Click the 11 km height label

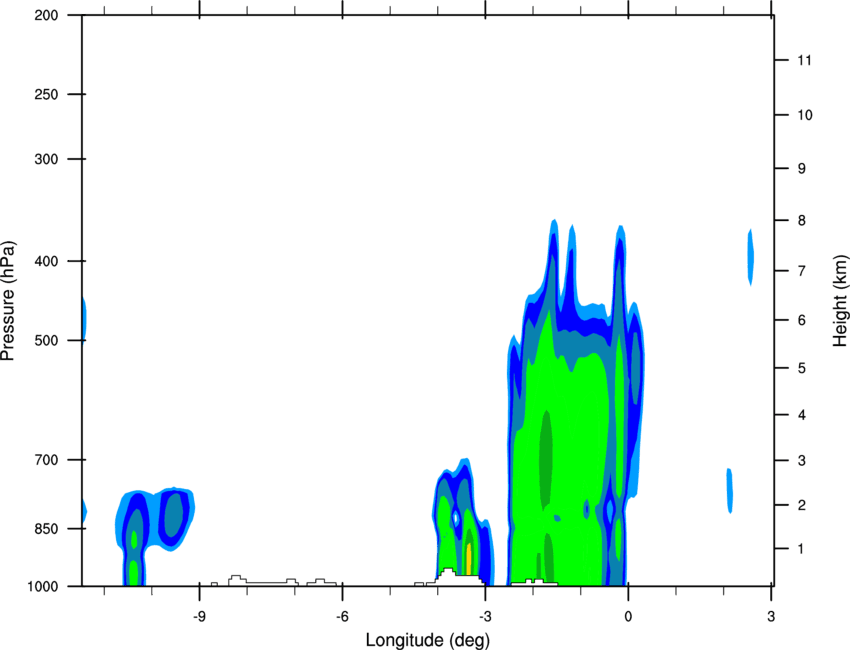804,60
